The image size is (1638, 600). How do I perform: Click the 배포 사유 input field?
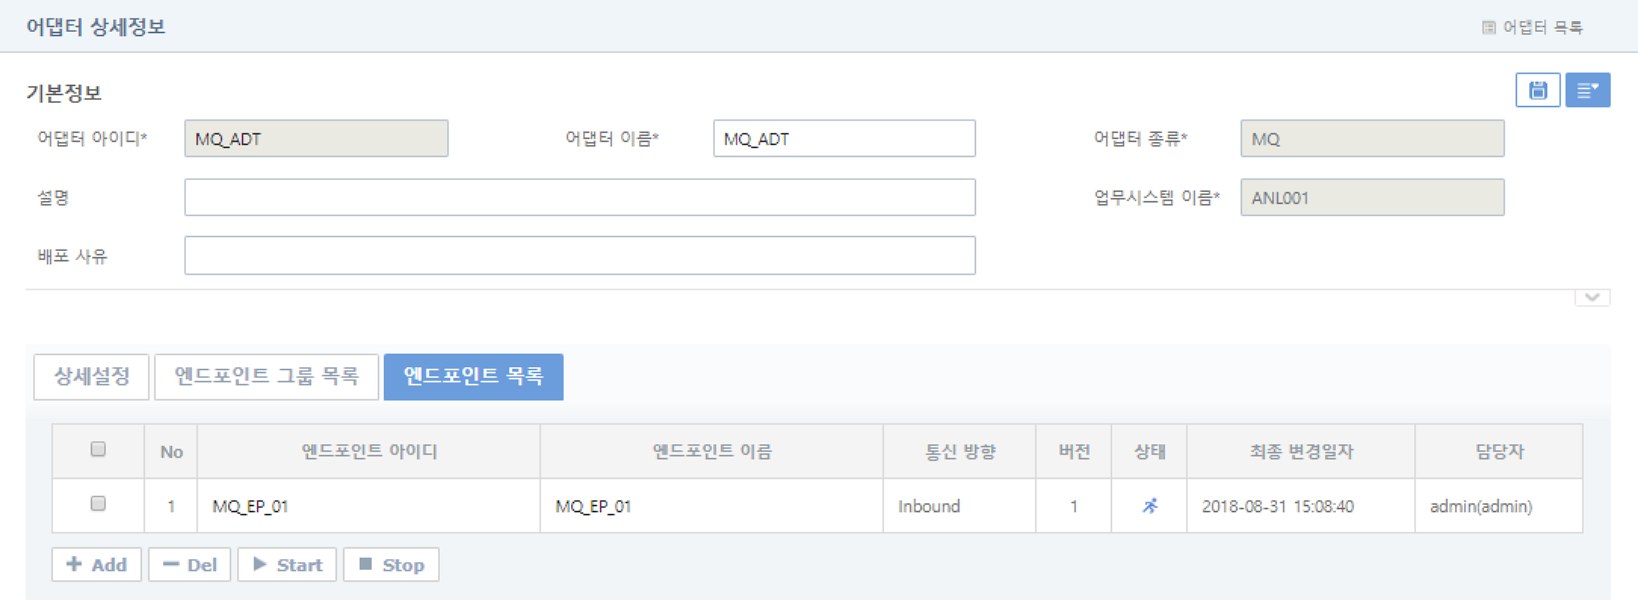click(x=579, y=256)
